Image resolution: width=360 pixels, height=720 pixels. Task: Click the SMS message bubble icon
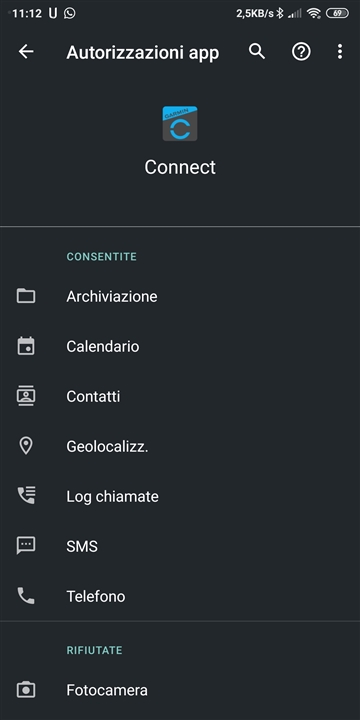coord(26,546)
